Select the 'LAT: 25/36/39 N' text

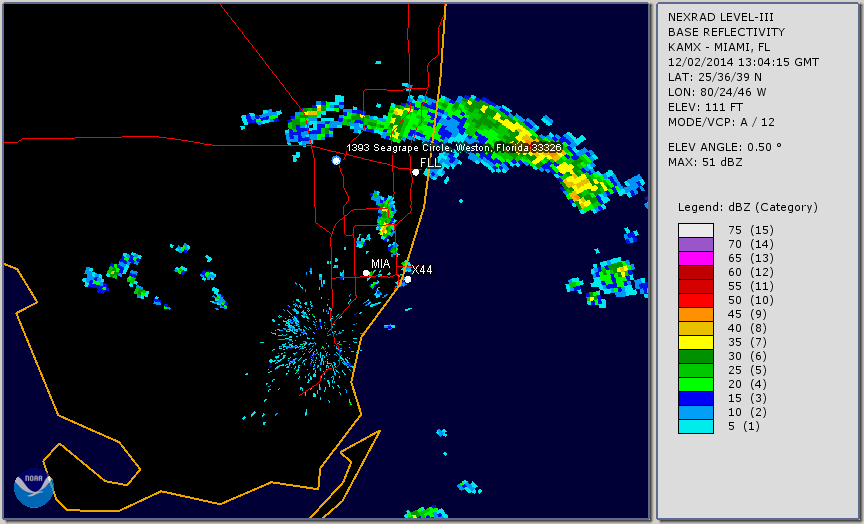[x=715, y=77]
